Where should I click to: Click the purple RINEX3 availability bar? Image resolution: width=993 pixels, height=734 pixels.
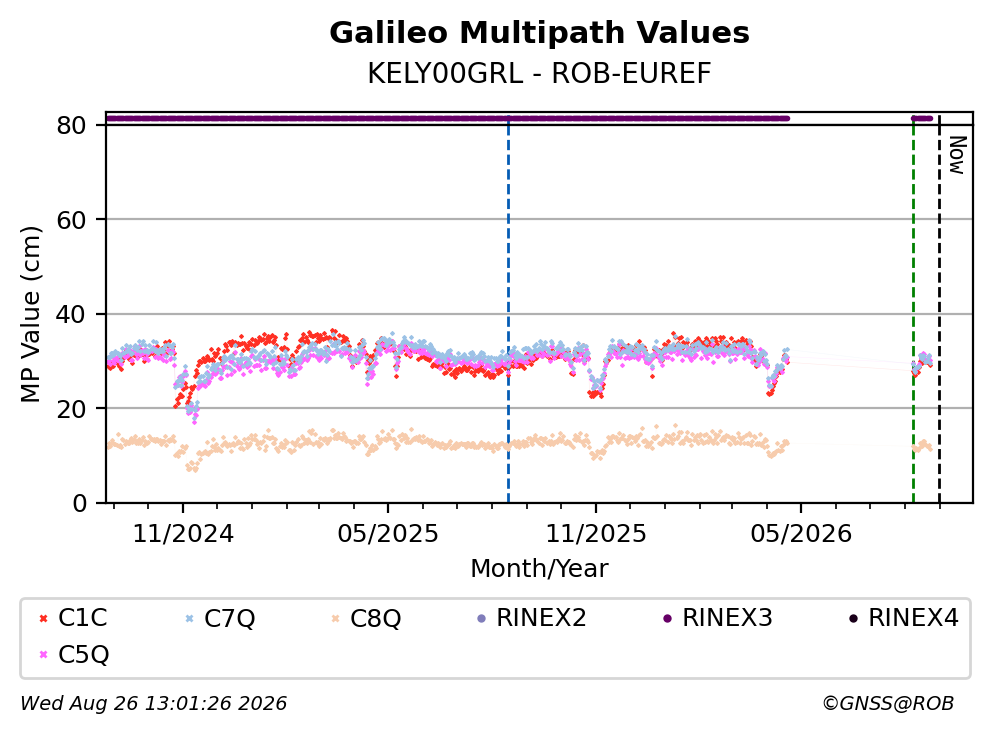tap(448, 118)
